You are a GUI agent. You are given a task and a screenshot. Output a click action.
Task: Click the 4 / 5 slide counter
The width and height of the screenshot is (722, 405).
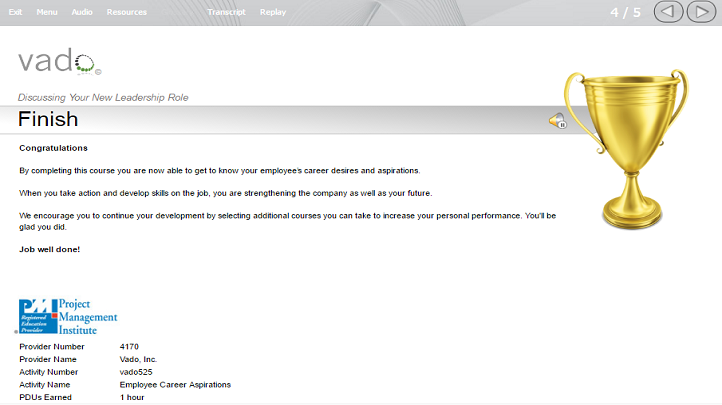625,12
